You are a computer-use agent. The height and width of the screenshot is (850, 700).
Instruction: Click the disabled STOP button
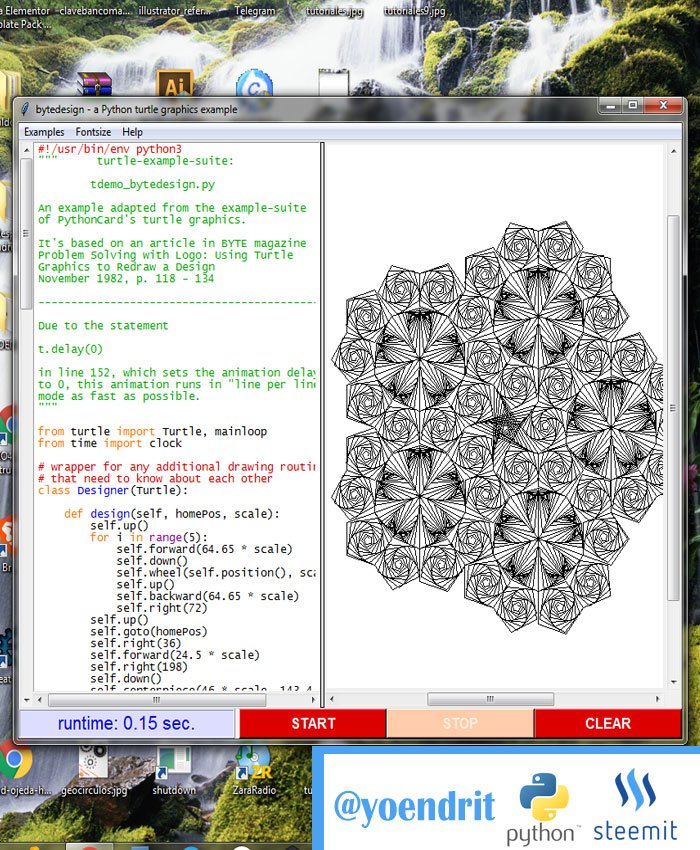tap(460, 723)
